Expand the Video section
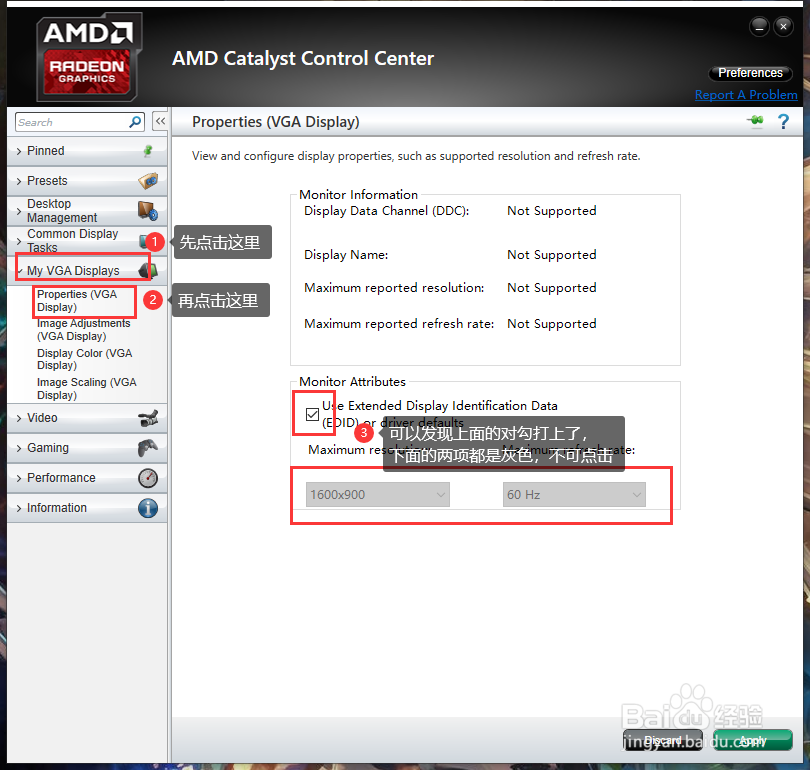 click(x=19, y=418)
